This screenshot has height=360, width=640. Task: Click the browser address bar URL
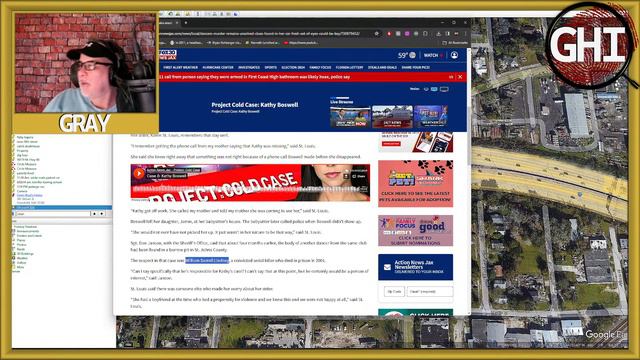coord(259,33)
